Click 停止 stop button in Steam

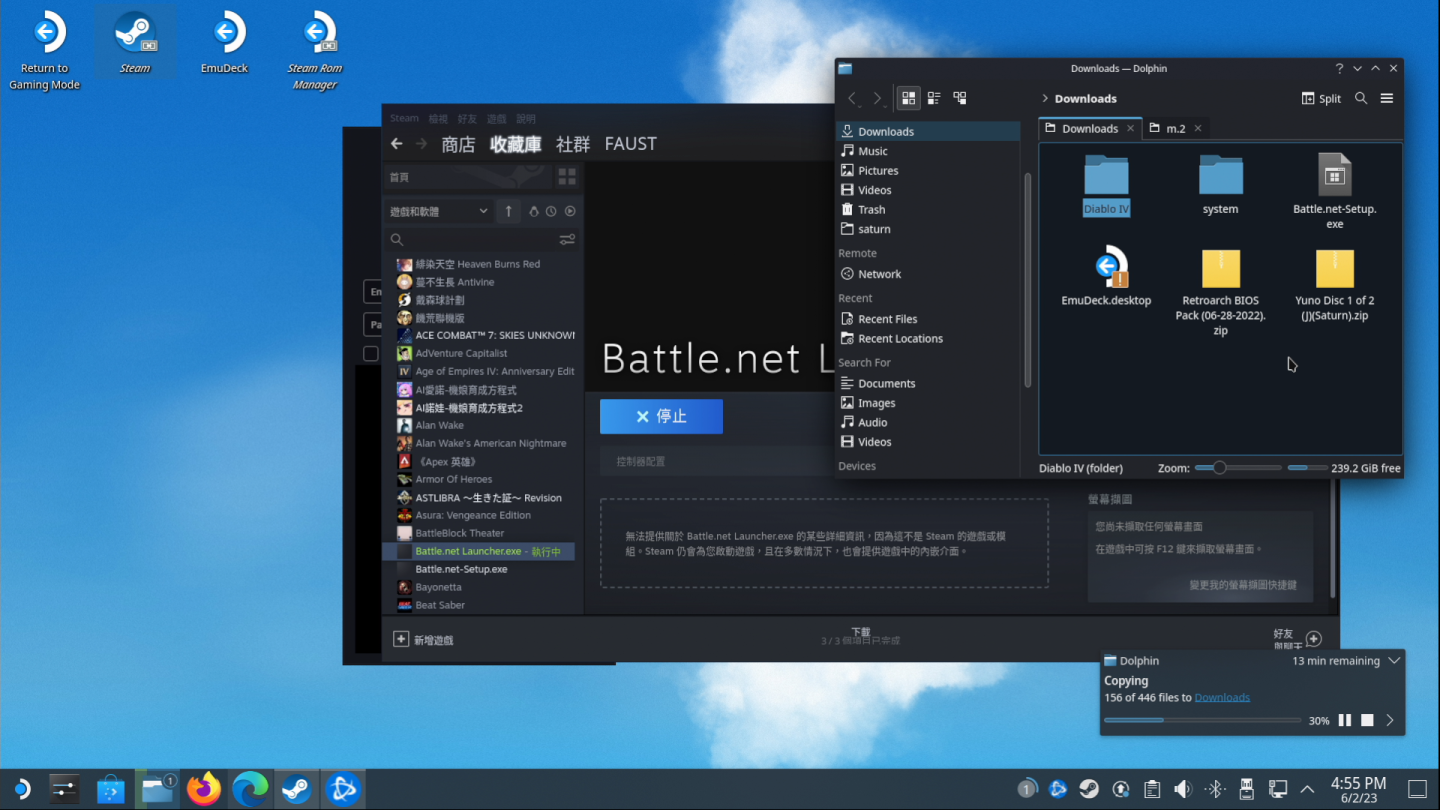pos(661,416)
